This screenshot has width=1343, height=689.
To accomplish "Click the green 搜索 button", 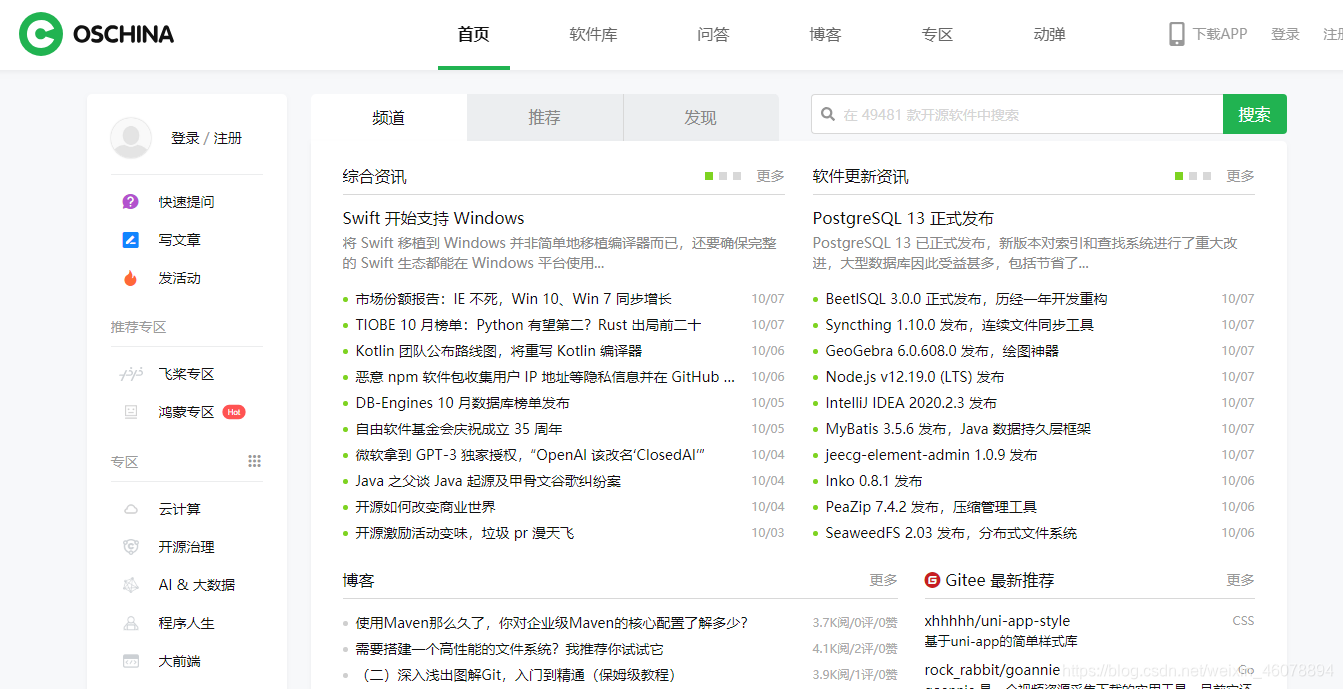I will [x=1255, y=114].
